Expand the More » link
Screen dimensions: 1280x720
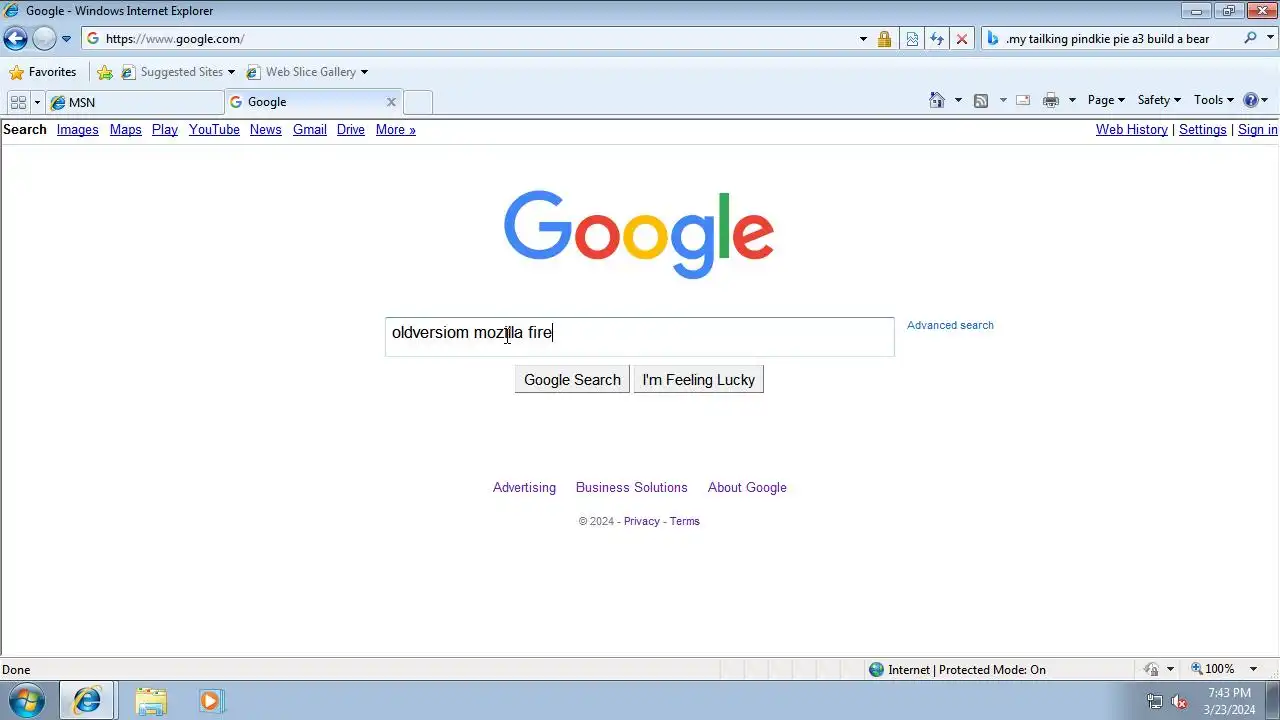395,130
